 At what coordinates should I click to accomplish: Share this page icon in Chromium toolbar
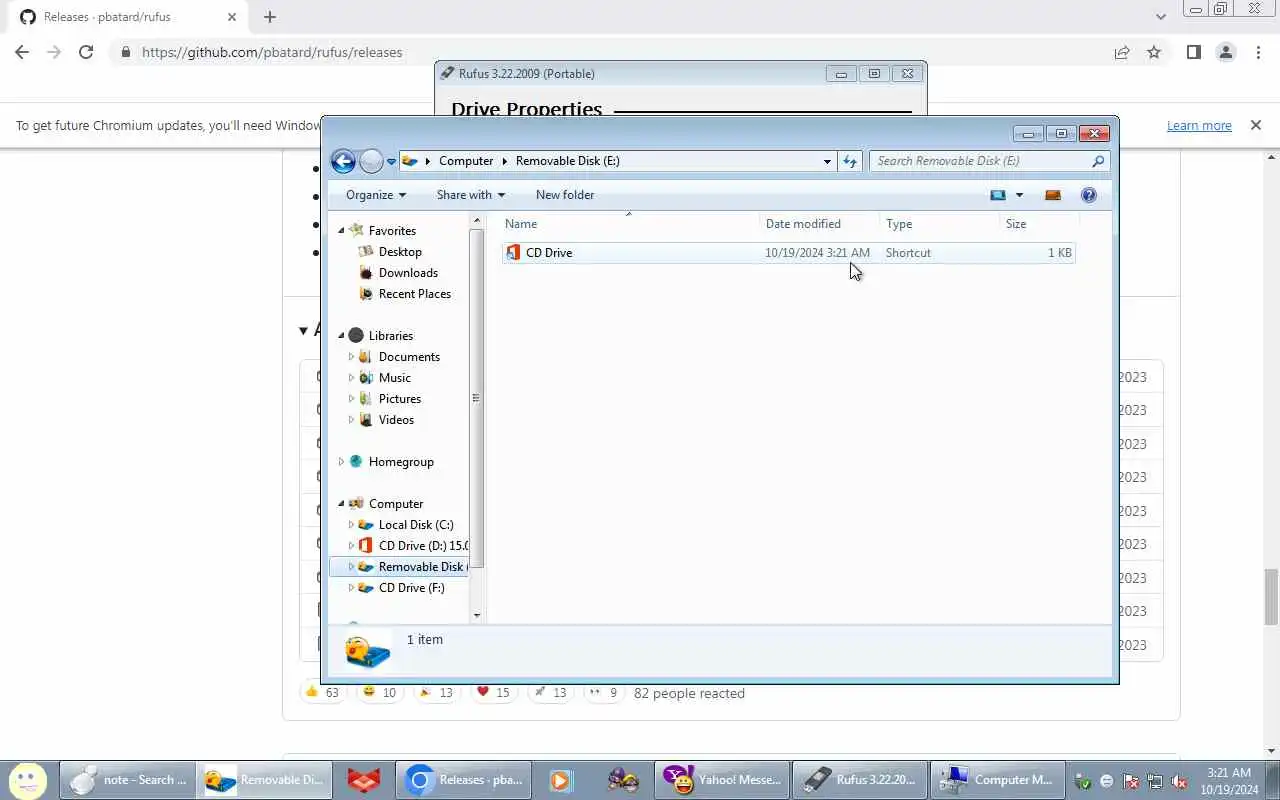(x=1122, y=53)
